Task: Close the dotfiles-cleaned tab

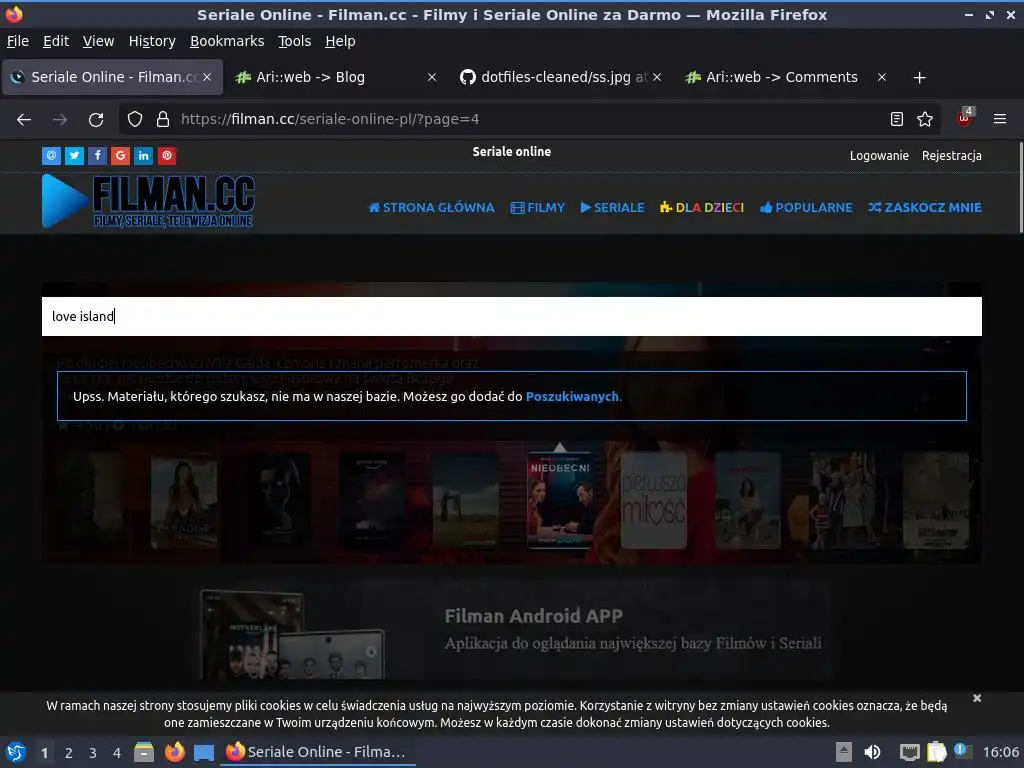Action: pos(657,77)
